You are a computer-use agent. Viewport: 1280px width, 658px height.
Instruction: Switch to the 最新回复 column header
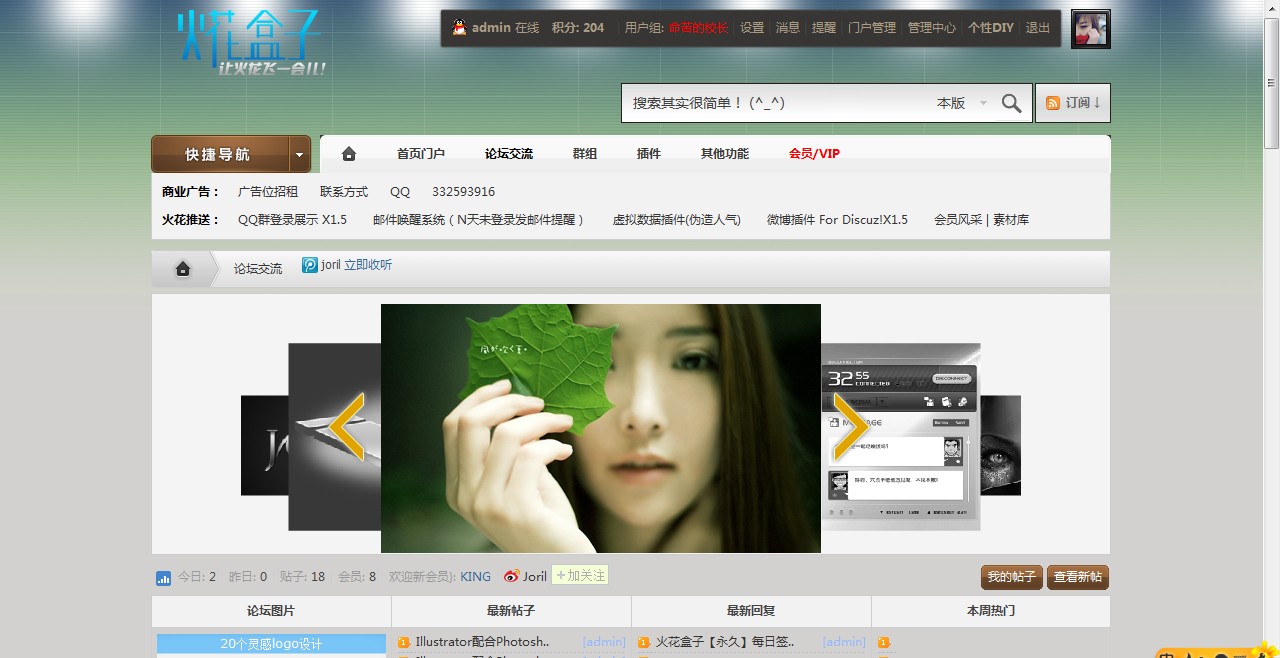751,611
